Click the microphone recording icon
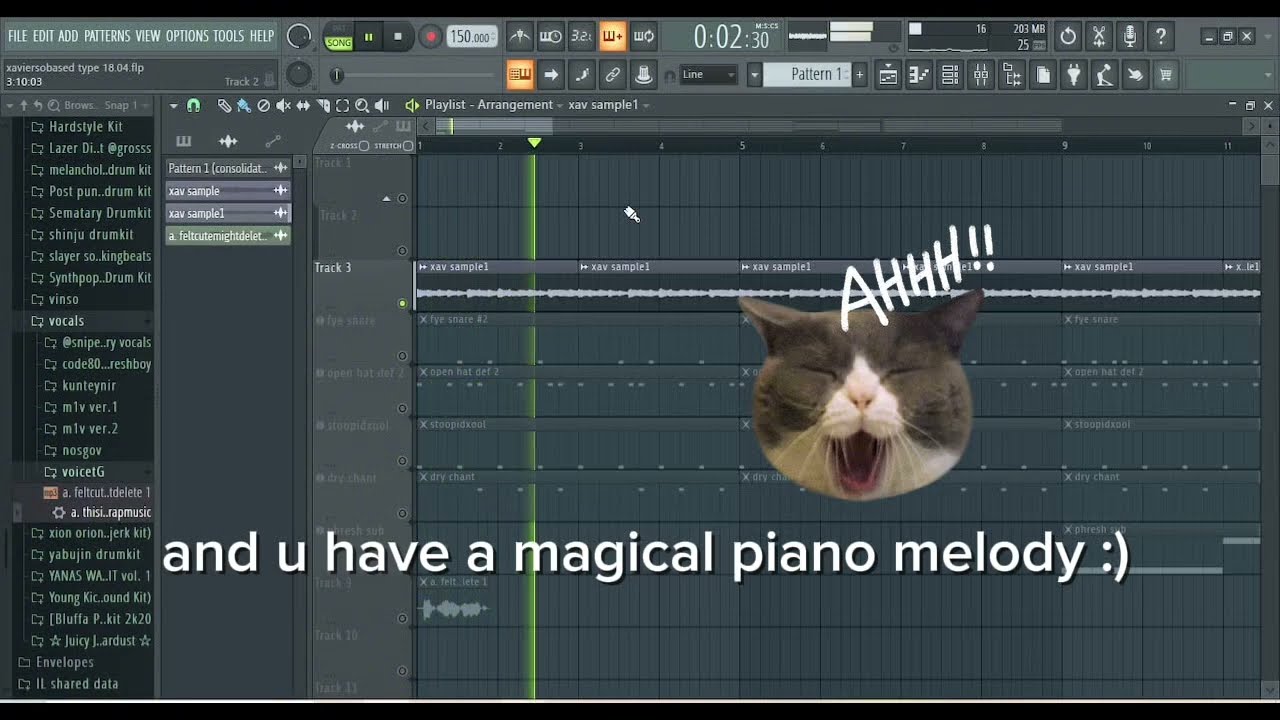Image resolution: width=1280 pixels, height=720 pixels. (1130, 37)
